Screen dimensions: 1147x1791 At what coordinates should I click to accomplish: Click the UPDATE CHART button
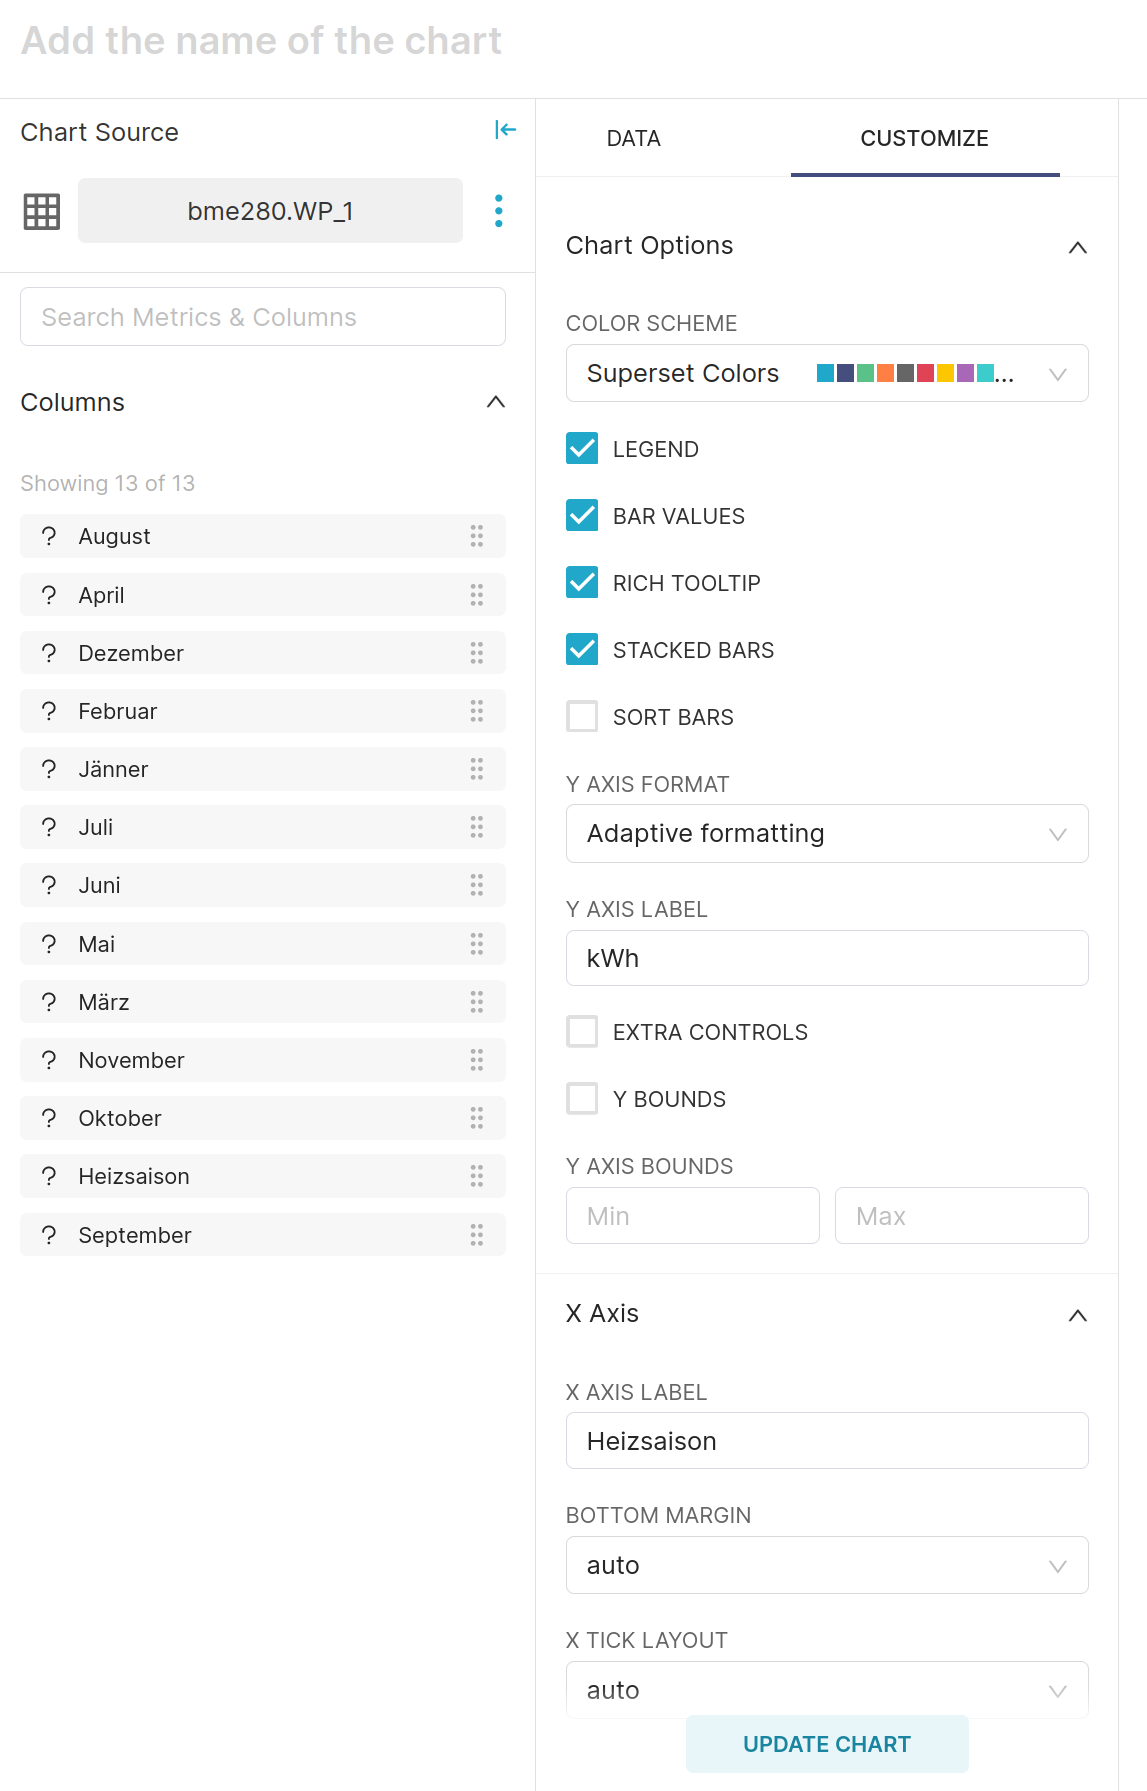tap(827, 1744)
